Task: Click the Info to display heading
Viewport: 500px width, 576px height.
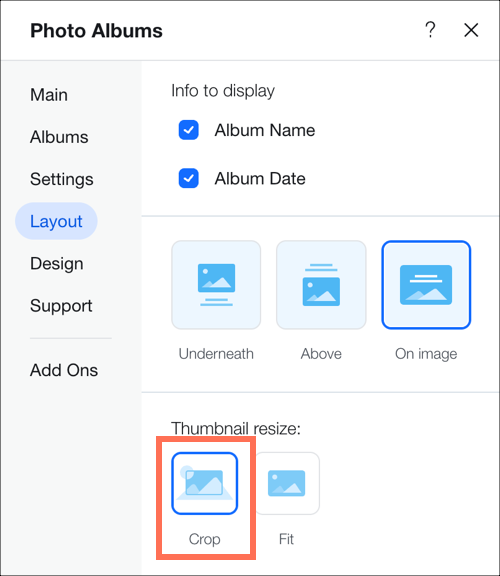Action: pyautogui.click(x=223, y=91)
